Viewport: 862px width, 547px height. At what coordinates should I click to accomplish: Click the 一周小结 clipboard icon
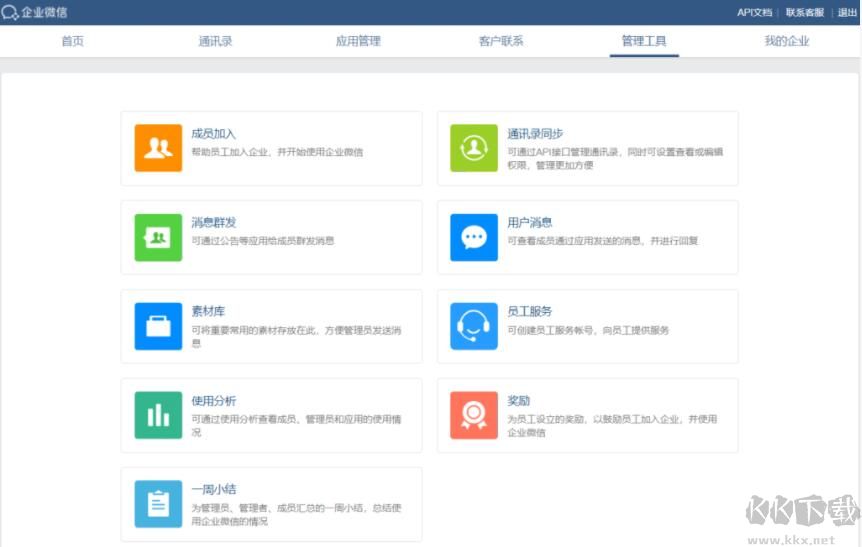tap(158, 504)
